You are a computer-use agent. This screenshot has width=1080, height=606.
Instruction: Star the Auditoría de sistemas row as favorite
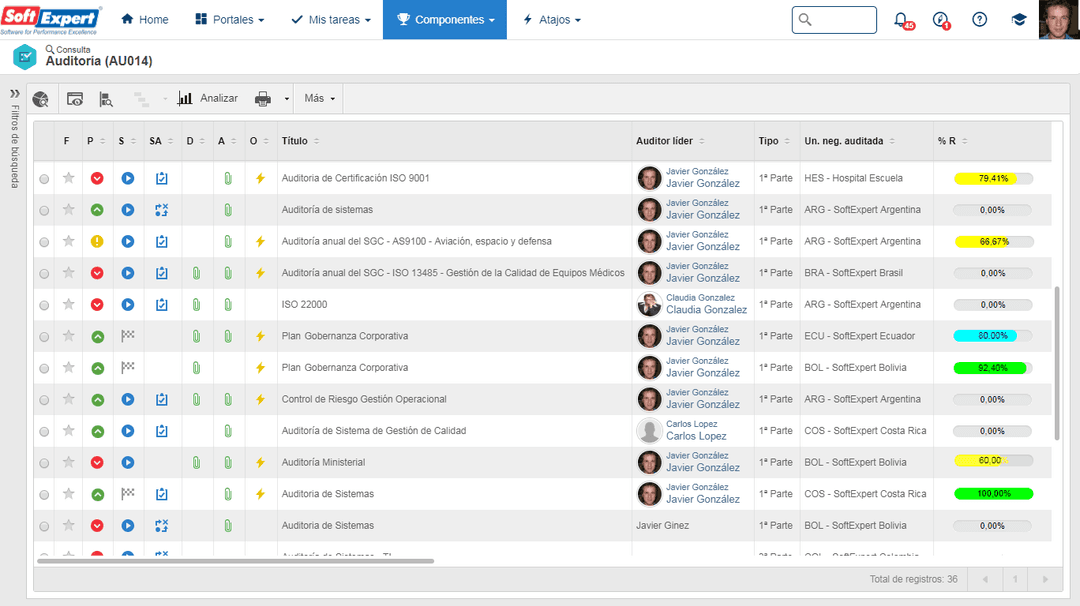pyautogui.click(x=68, y=210)
